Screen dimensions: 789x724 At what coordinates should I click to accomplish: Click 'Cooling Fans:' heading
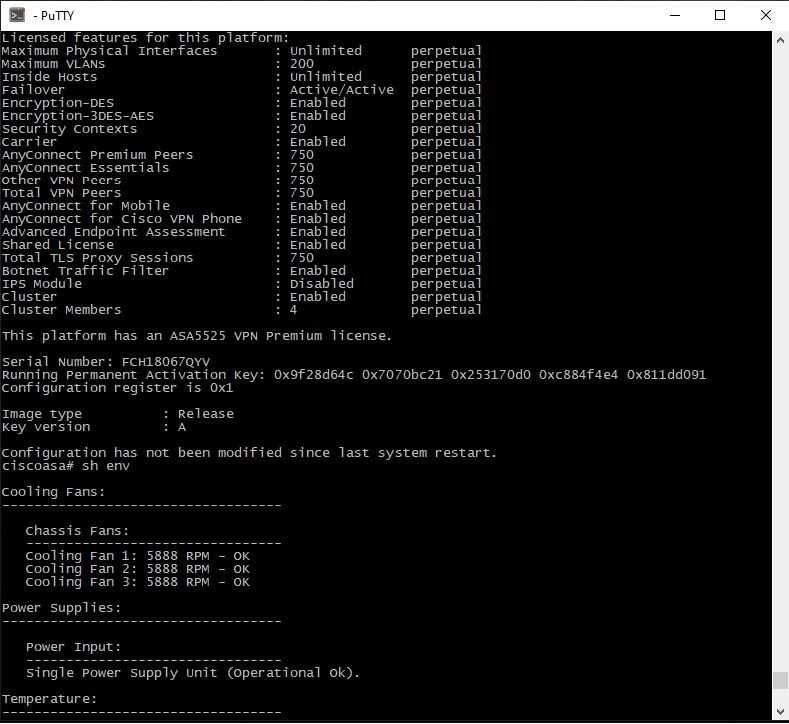click(x=53, y=492)
